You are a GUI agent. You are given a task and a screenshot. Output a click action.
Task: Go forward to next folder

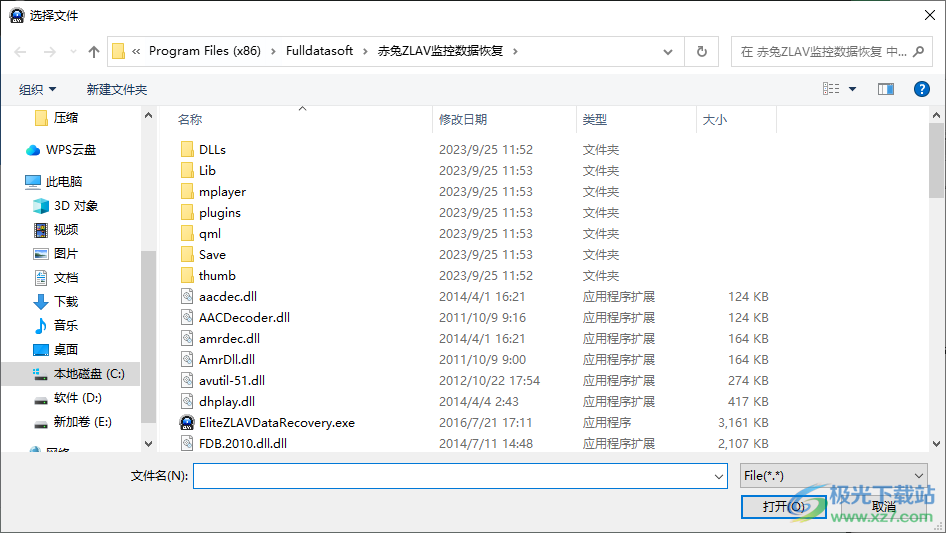point(49,52)
